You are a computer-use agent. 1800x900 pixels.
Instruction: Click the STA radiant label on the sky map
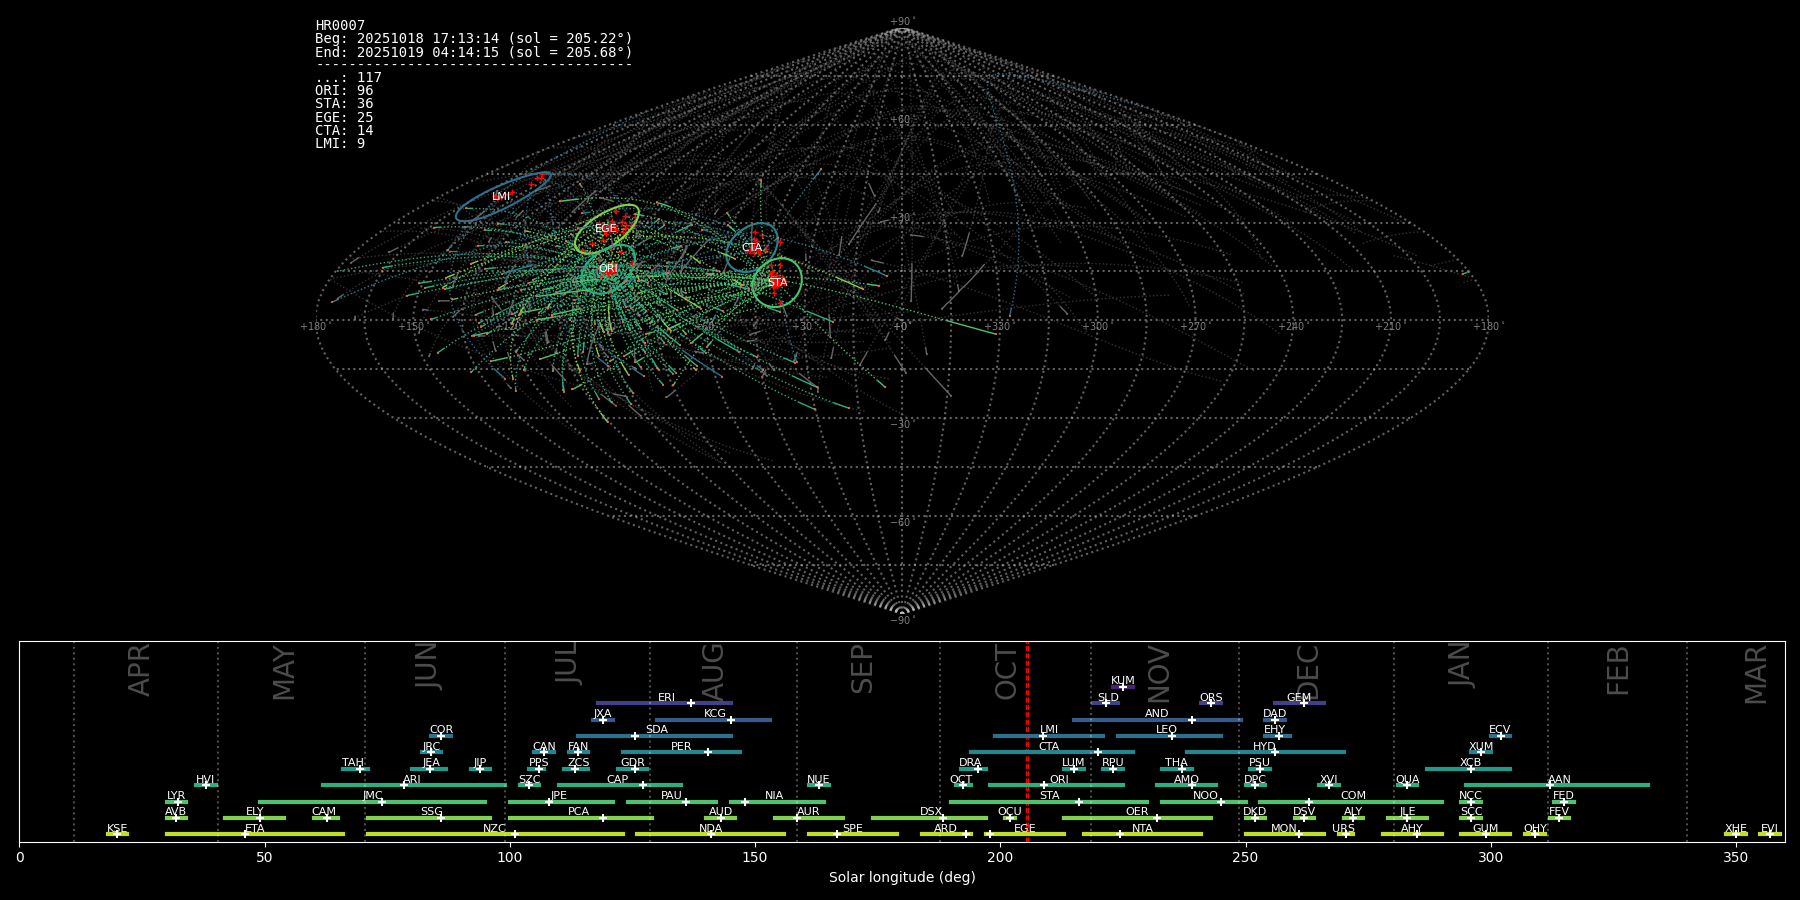coord(778,283)
